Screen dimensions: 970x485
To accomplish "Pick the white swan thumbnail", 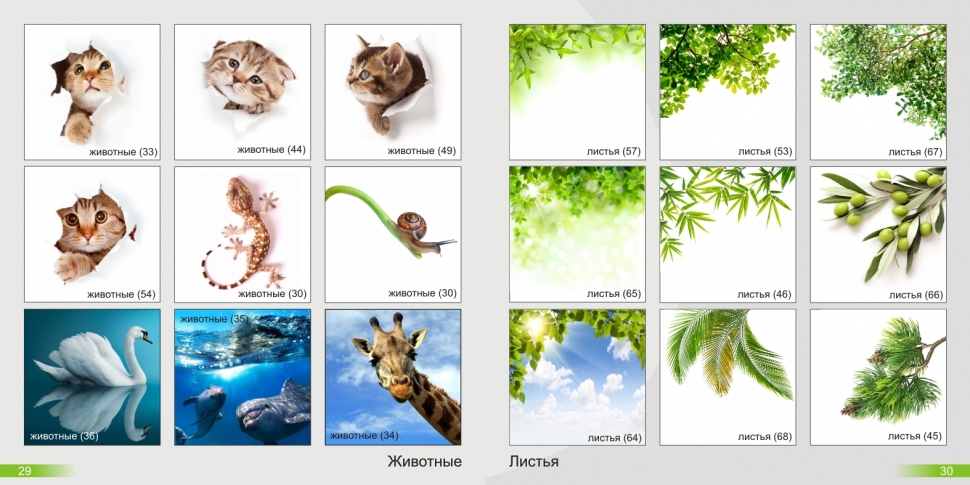I will click(x=92, y=377).
